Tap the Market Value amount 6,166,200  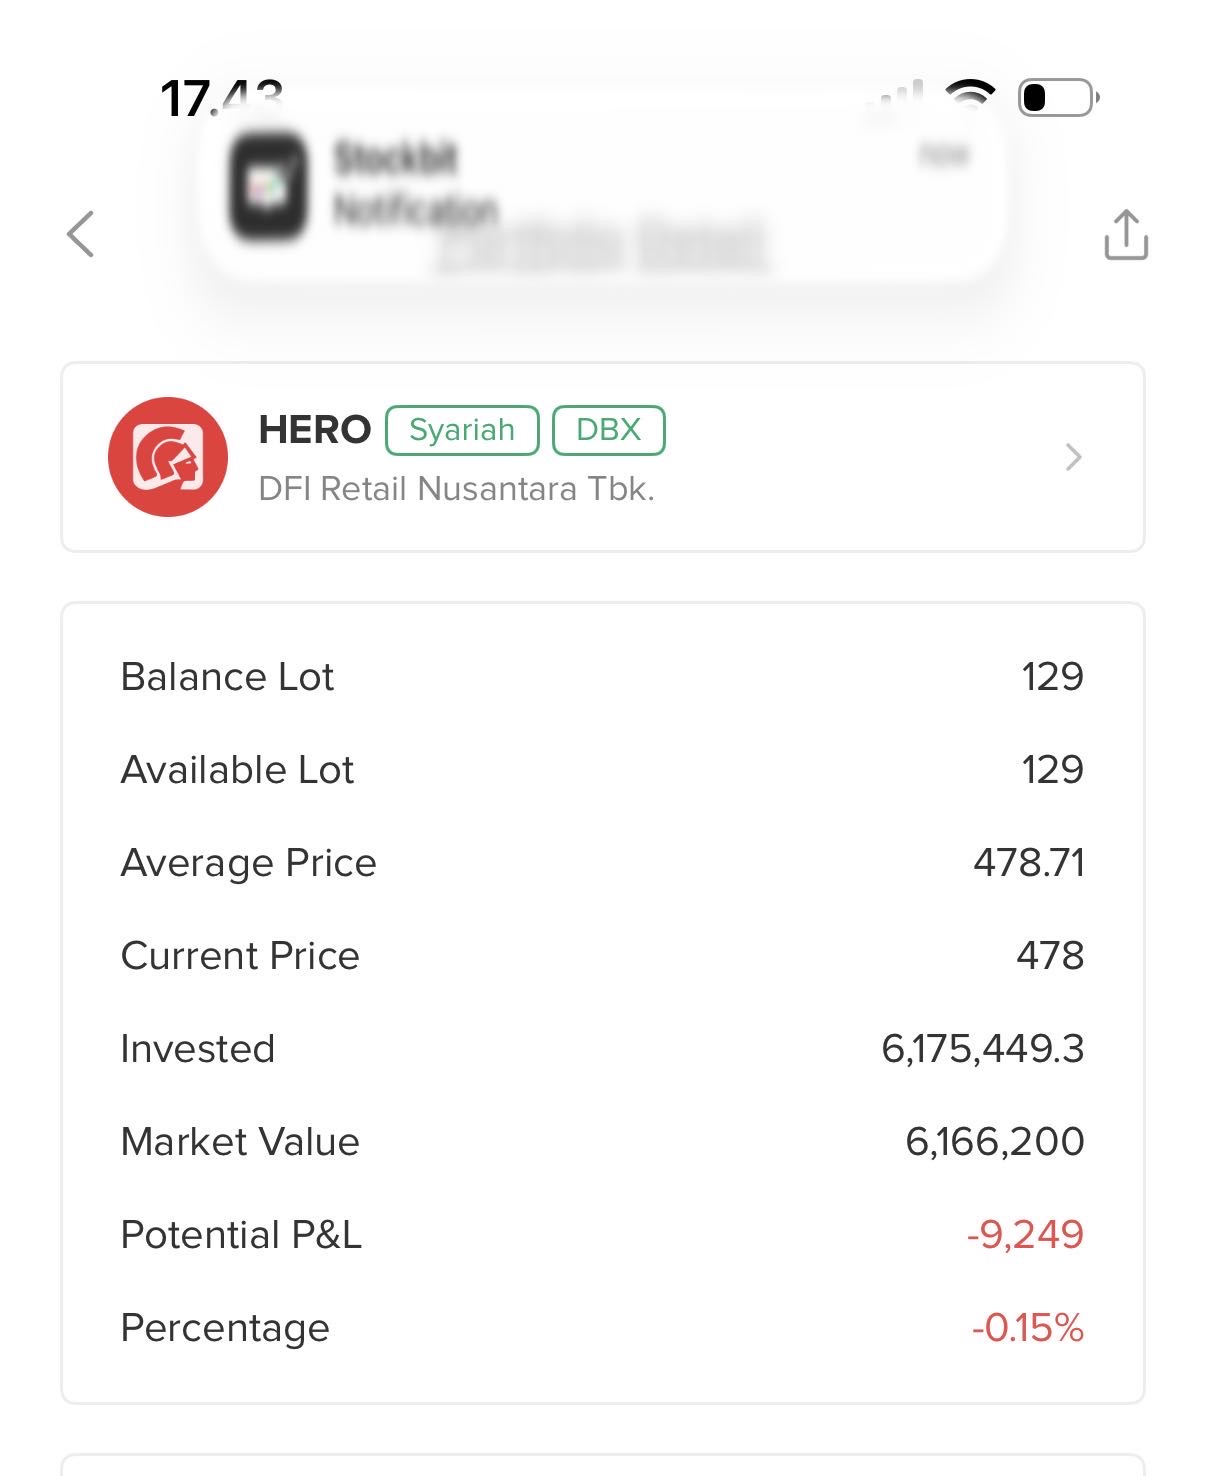tap(994, 1142)
